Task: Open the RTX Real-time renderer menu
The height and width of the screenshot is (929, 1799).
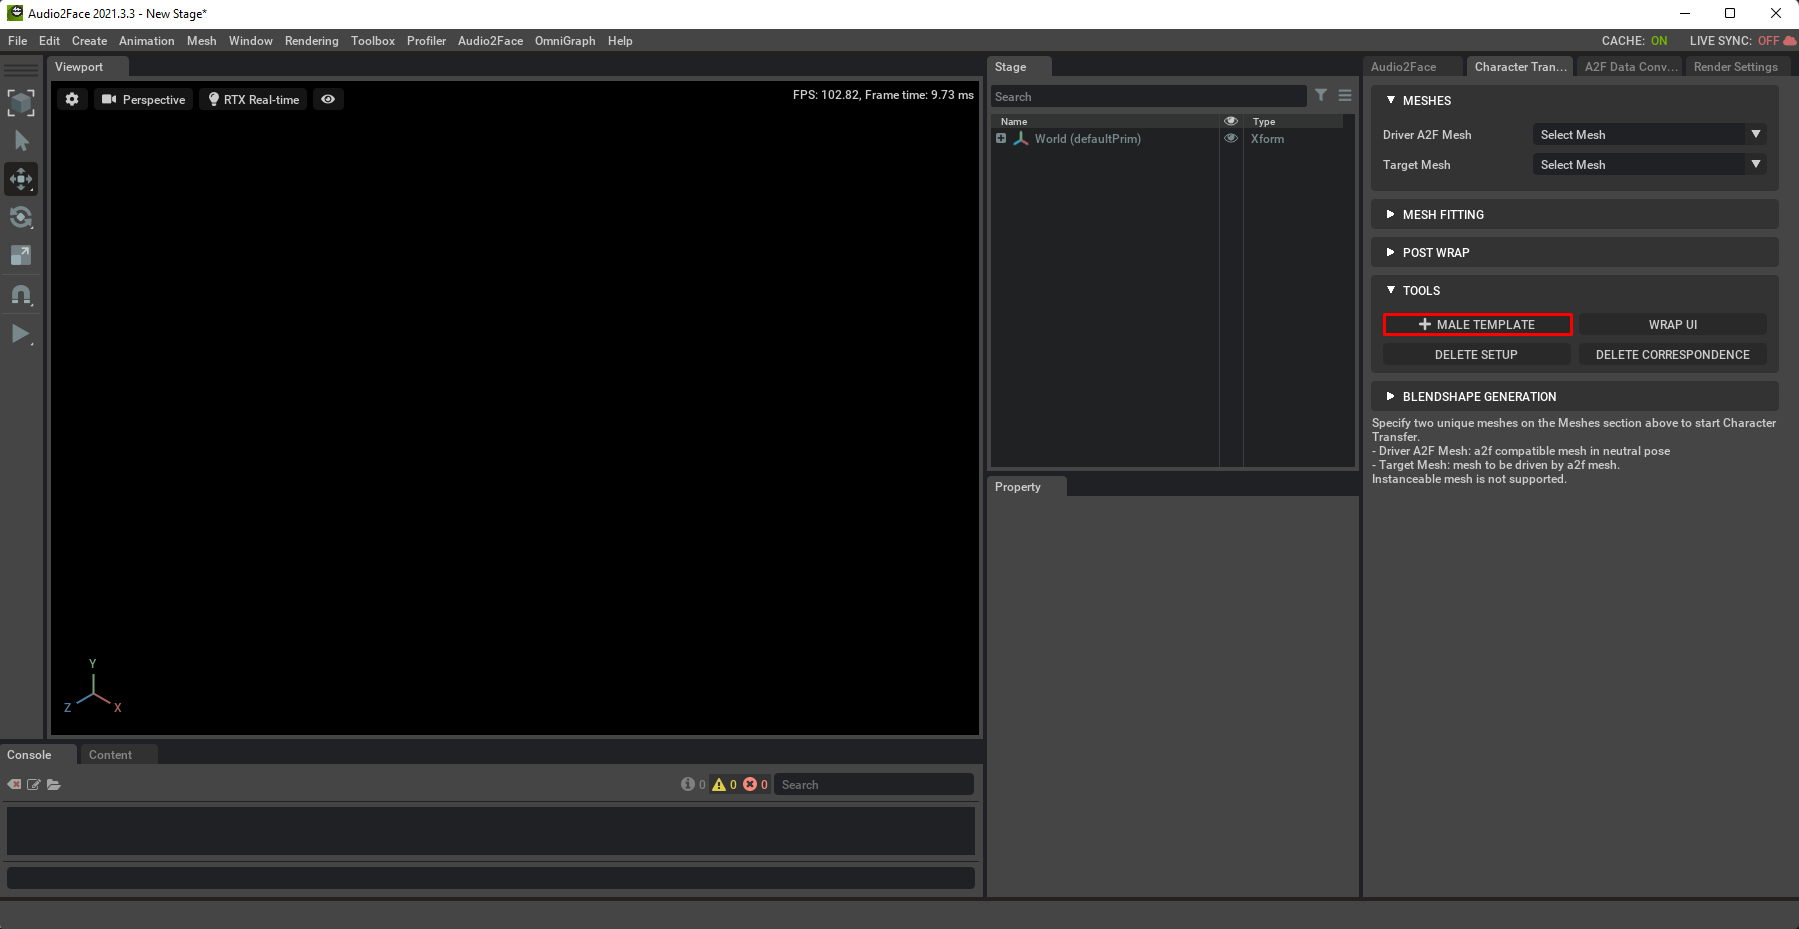Action: 254,99
